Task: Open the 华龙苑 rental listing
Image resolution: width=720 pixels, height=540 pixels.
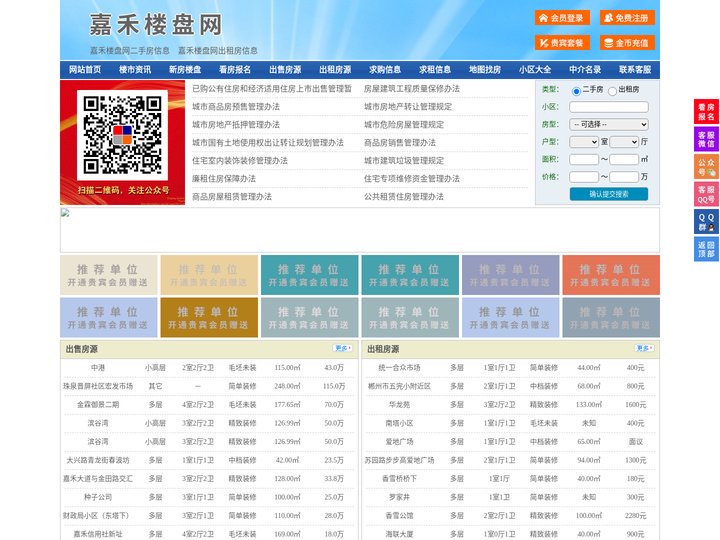Action: pyautogui.click(x=399, y=405)
